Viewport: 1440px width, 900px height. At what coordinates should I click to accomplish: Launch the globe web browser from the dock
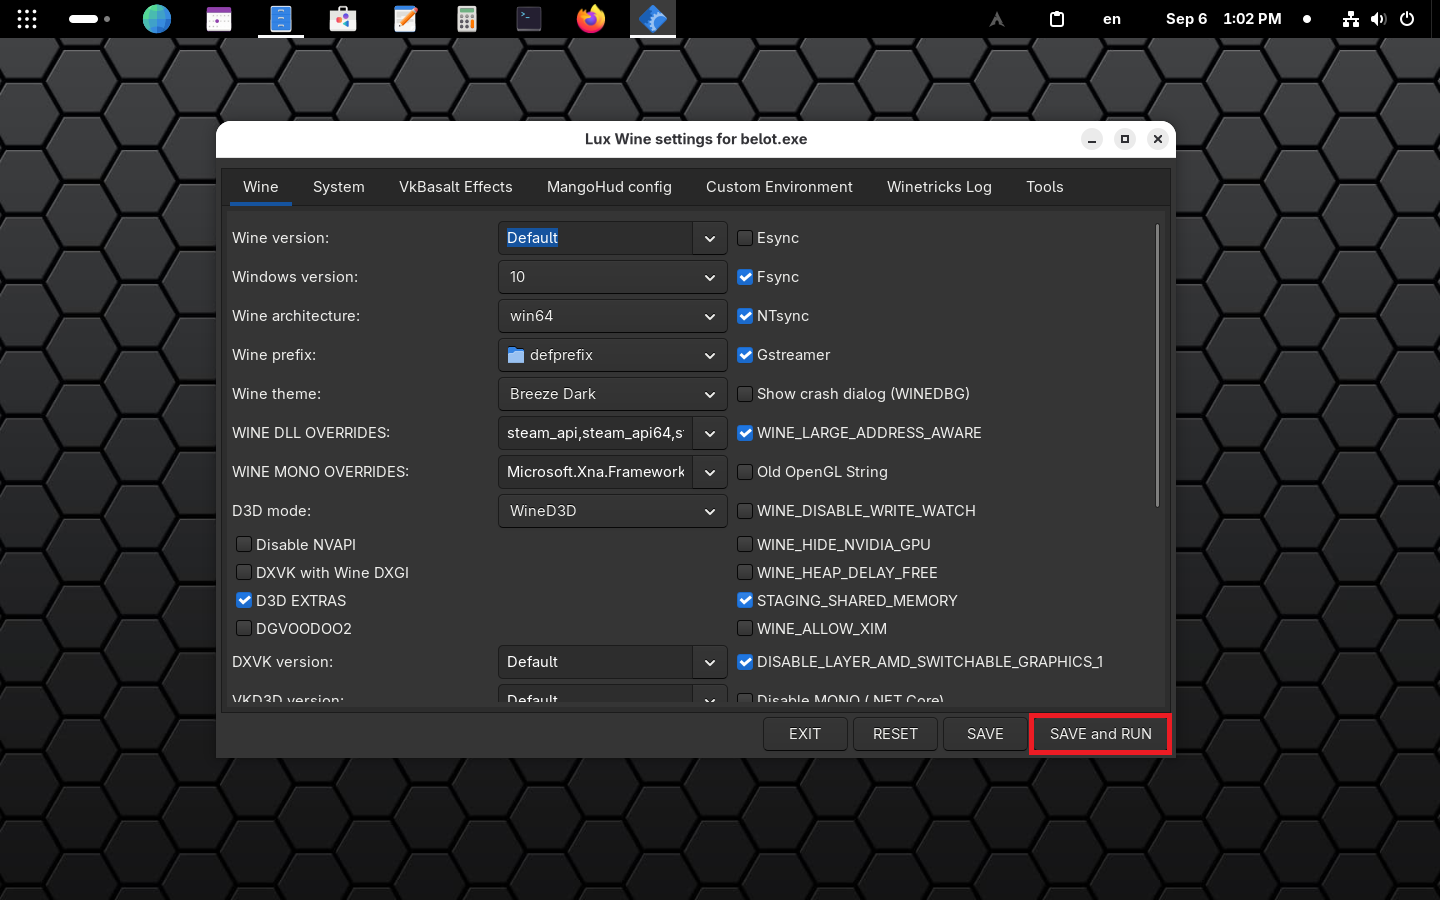pos(157,19)
